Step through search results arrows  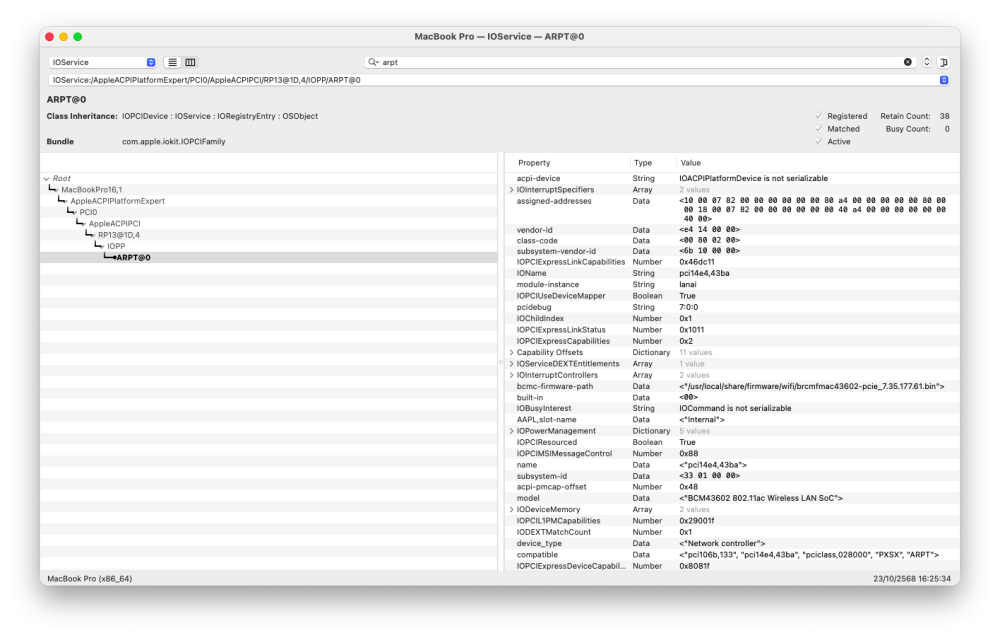927,63
